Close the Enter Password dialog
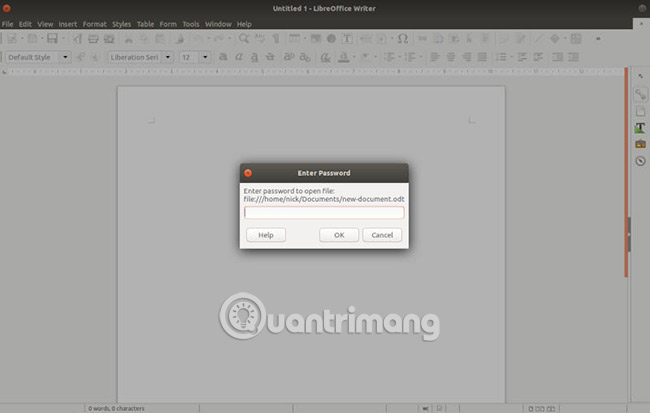Image resolution: width=650 pixels, height=413 pixels. tap(248, 173)
